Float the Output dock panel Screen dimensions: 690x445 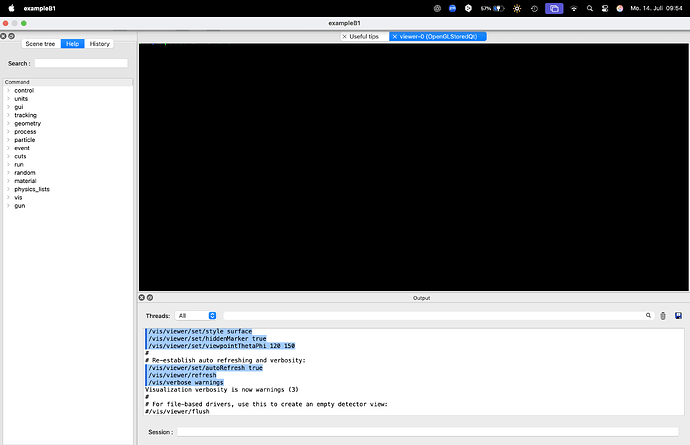point(150,298)
